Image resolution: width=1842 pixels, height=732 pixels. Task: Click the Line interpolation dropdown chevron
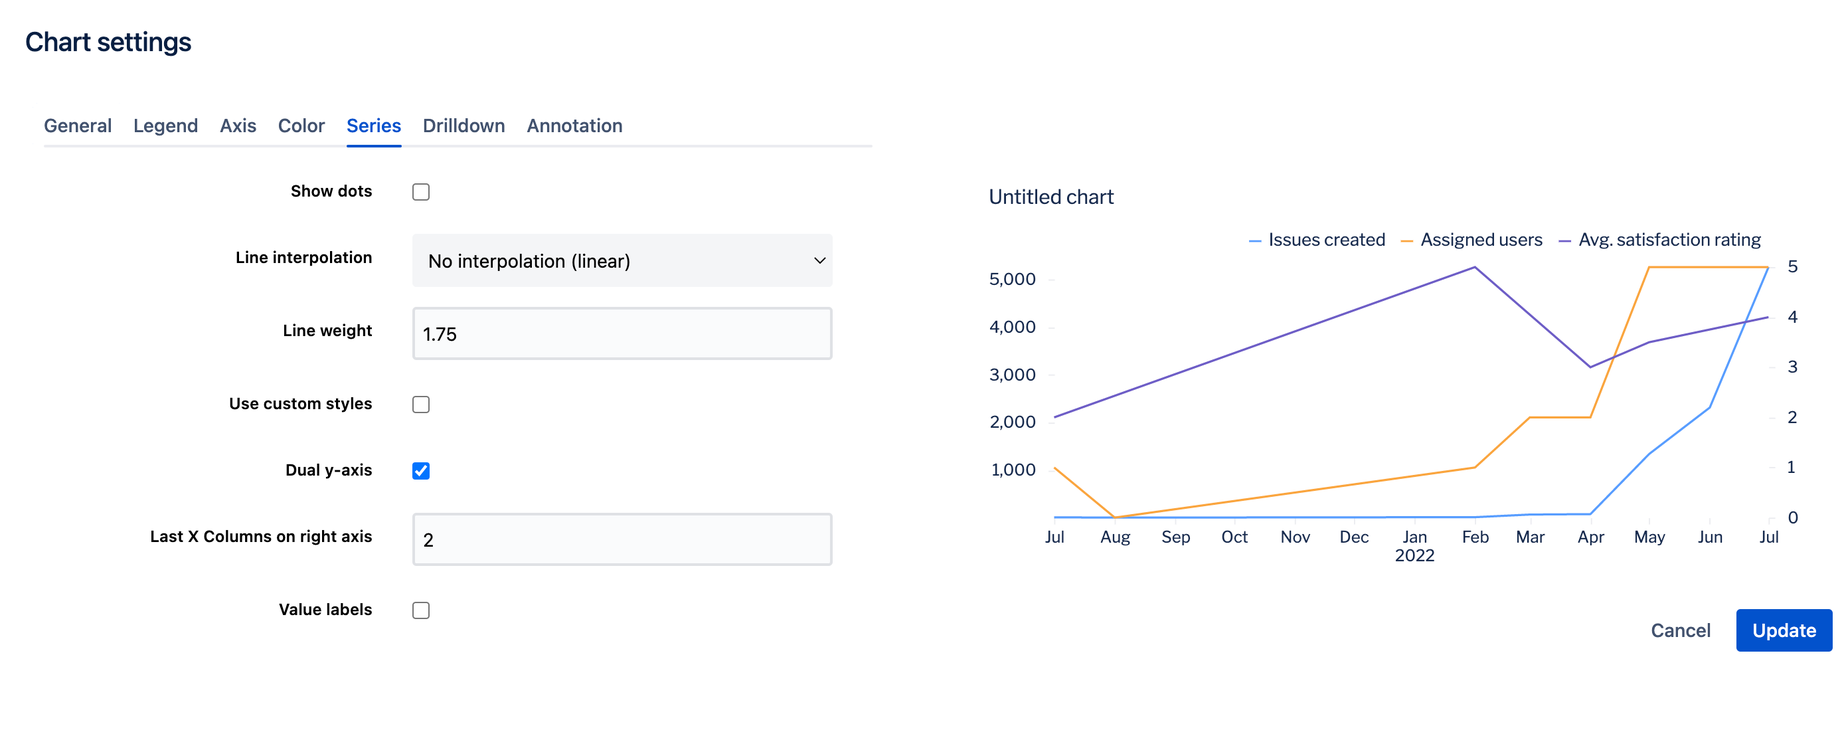pos(819,261)
